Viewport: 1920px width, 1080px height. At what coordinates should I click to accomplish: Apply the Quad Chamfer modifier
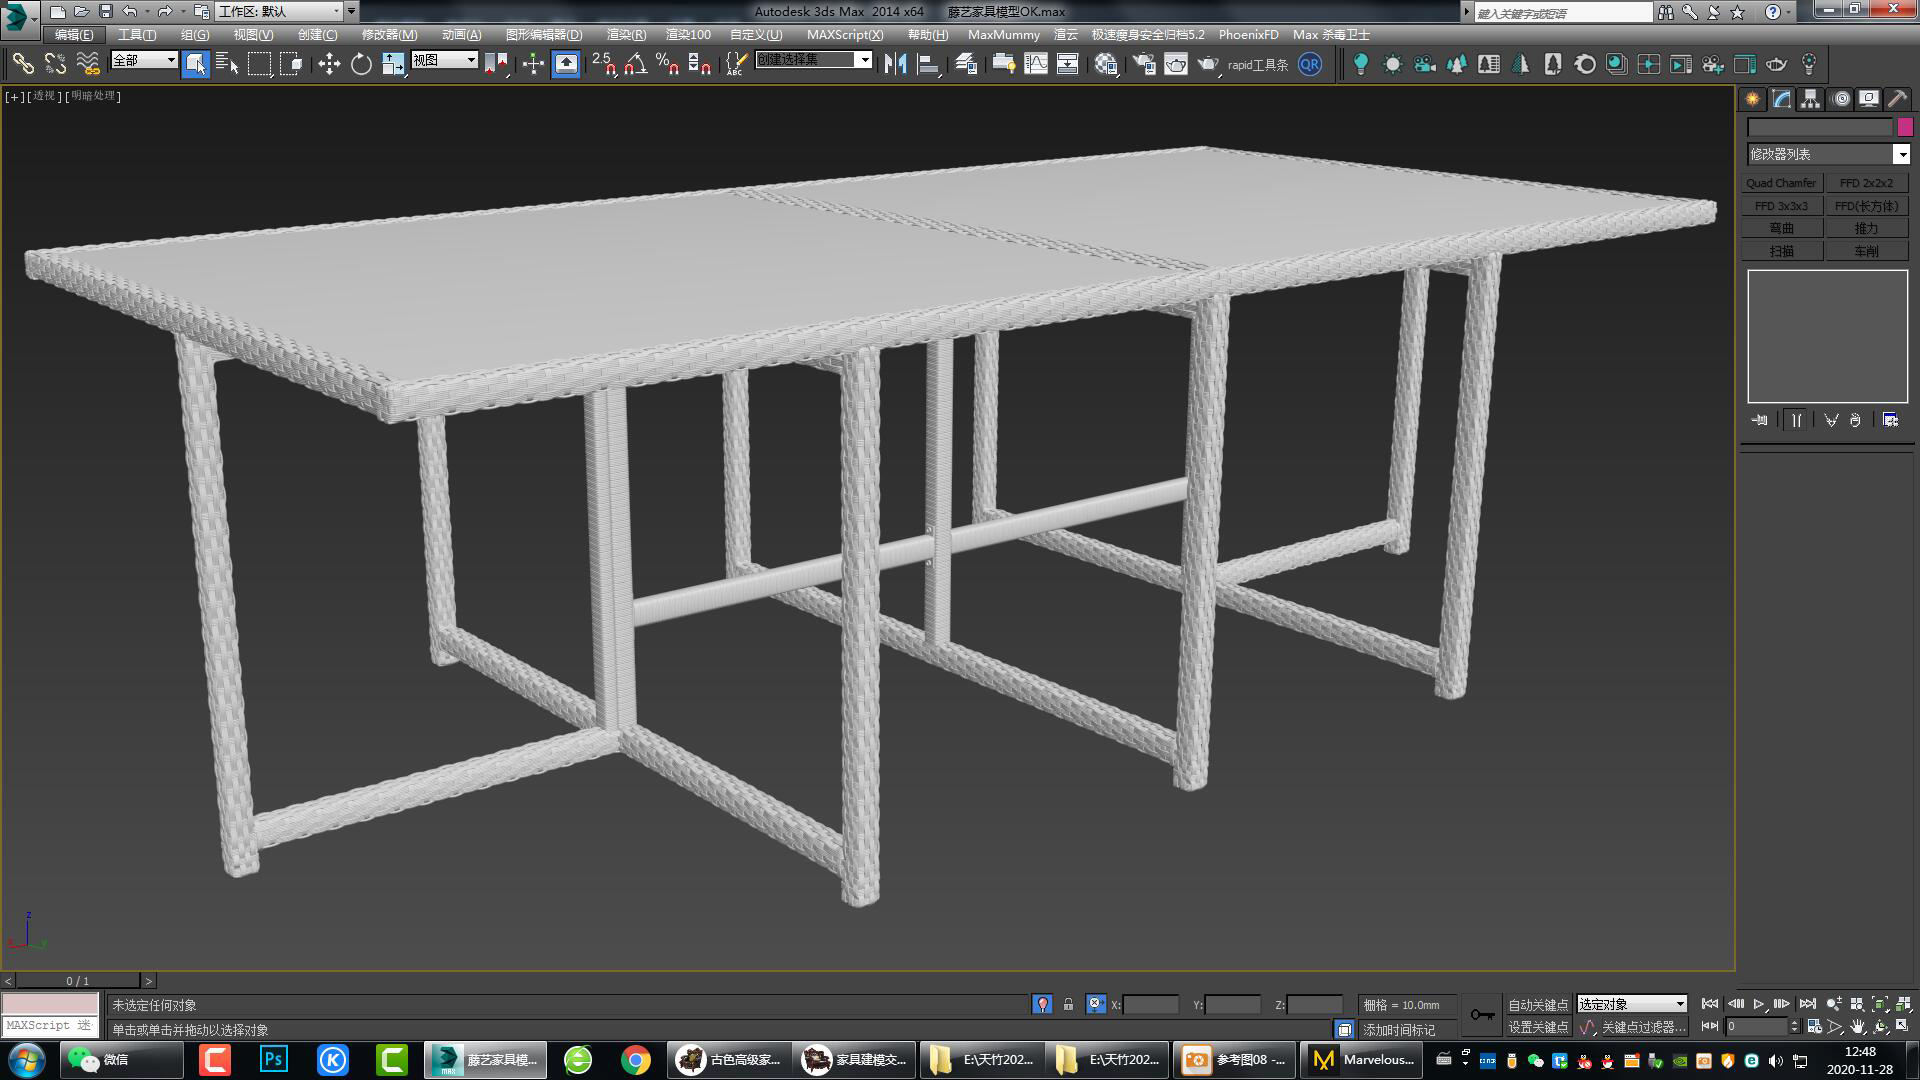click(1781, 182)
